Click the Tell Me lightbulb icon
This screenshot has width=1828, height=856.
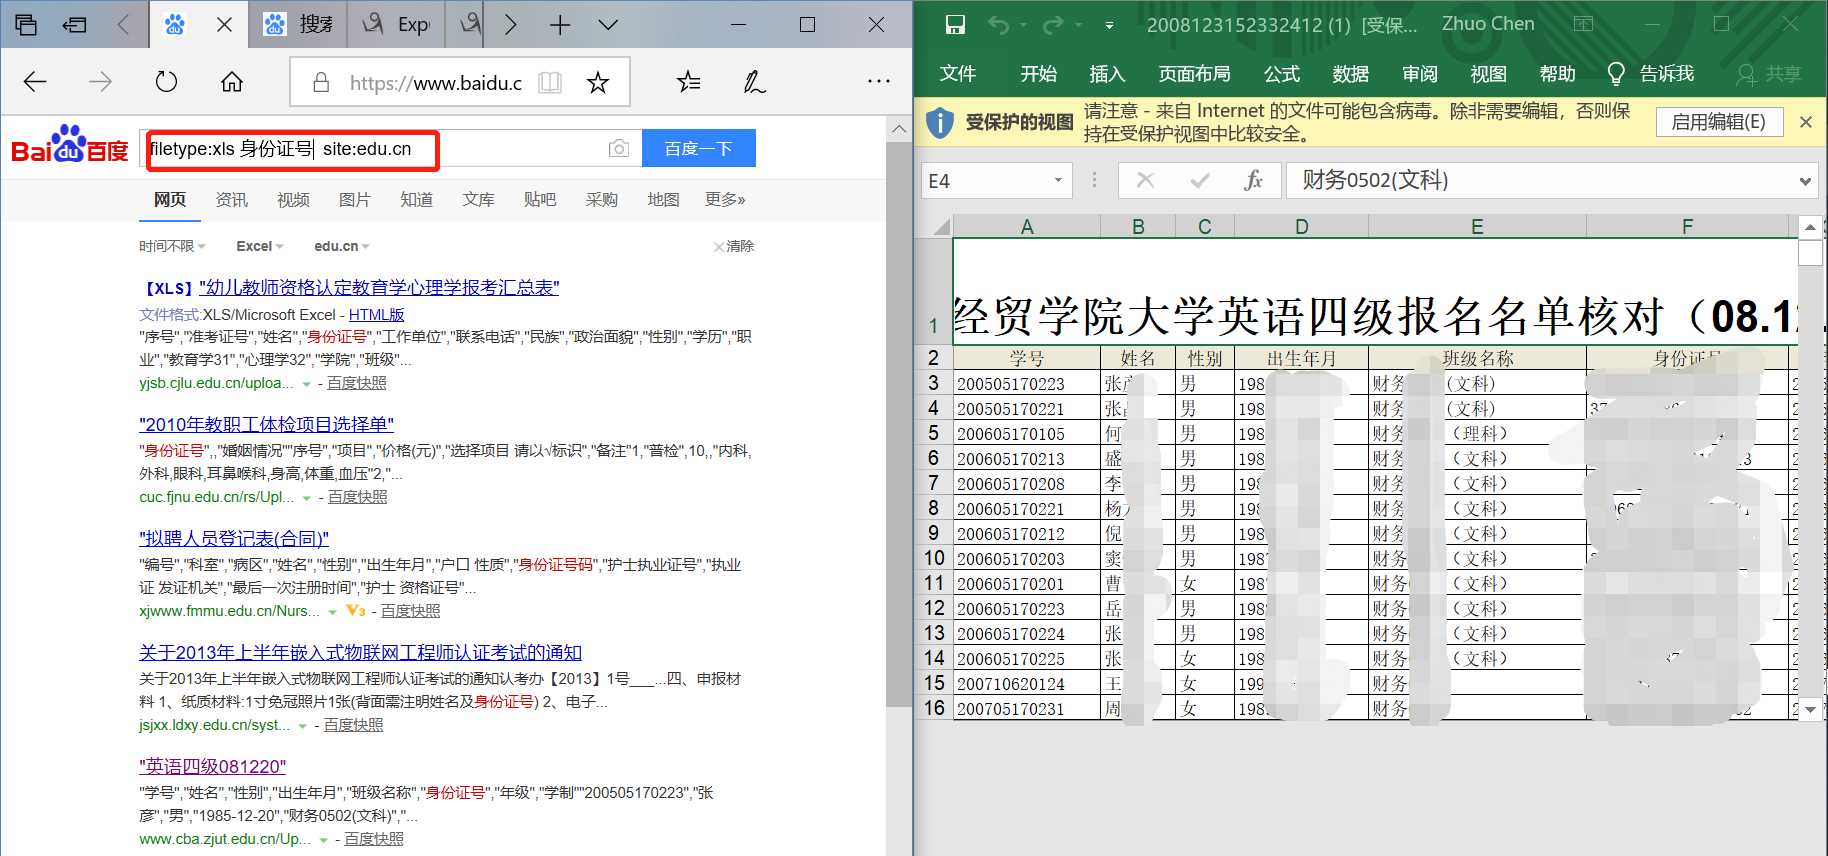(x=1615, y=74)
